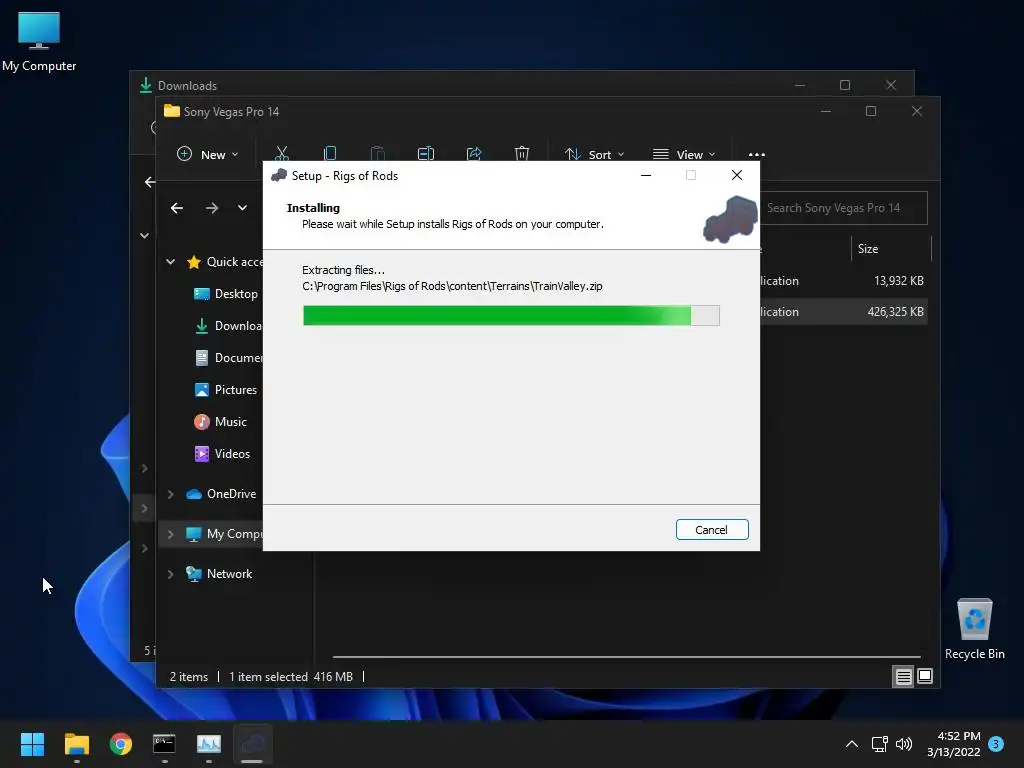Click the Share icon in Explorer toolbar

(x=474, y=154)
